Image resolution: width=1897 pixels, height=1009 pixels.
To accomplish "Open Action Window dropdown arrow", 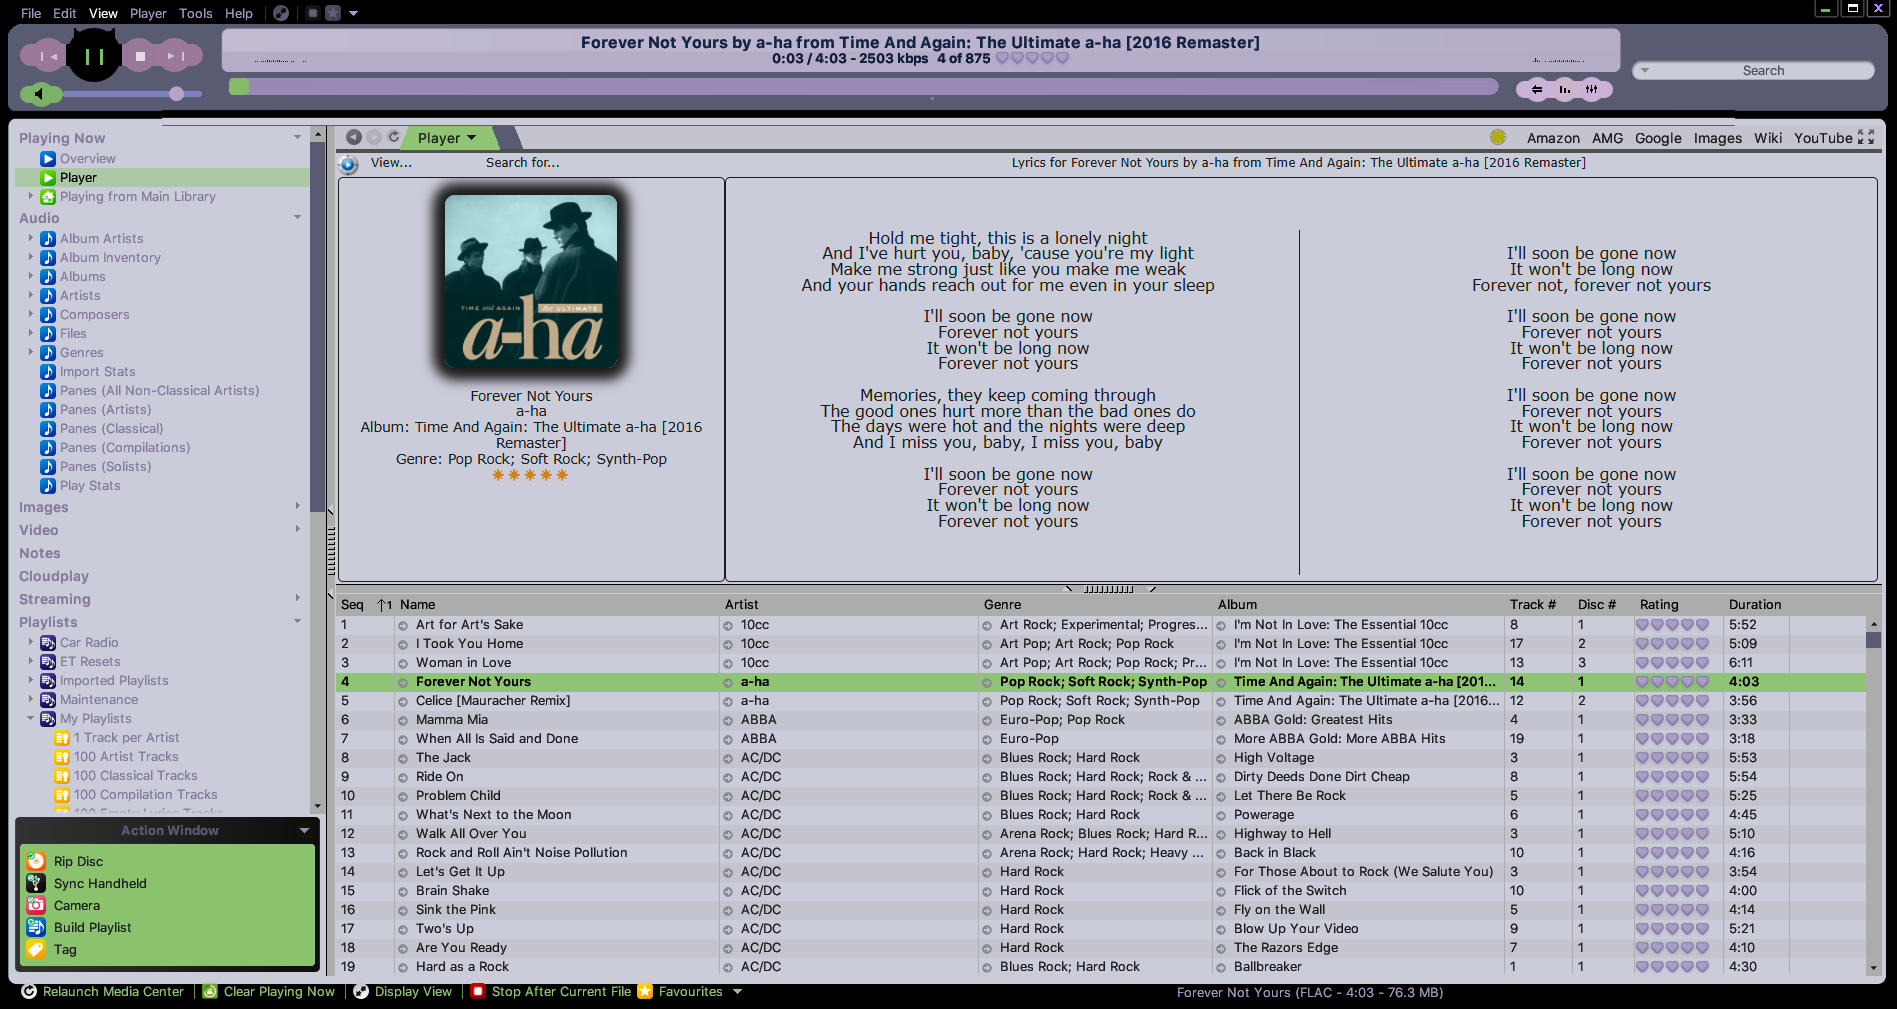I will coord(304,830).
